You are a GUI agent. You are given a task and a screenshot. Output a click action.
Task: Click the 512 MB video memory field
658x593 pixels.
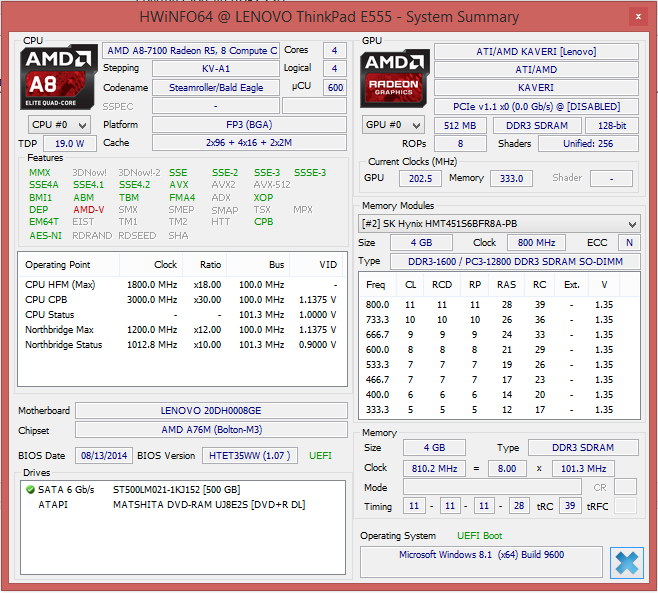460,125
